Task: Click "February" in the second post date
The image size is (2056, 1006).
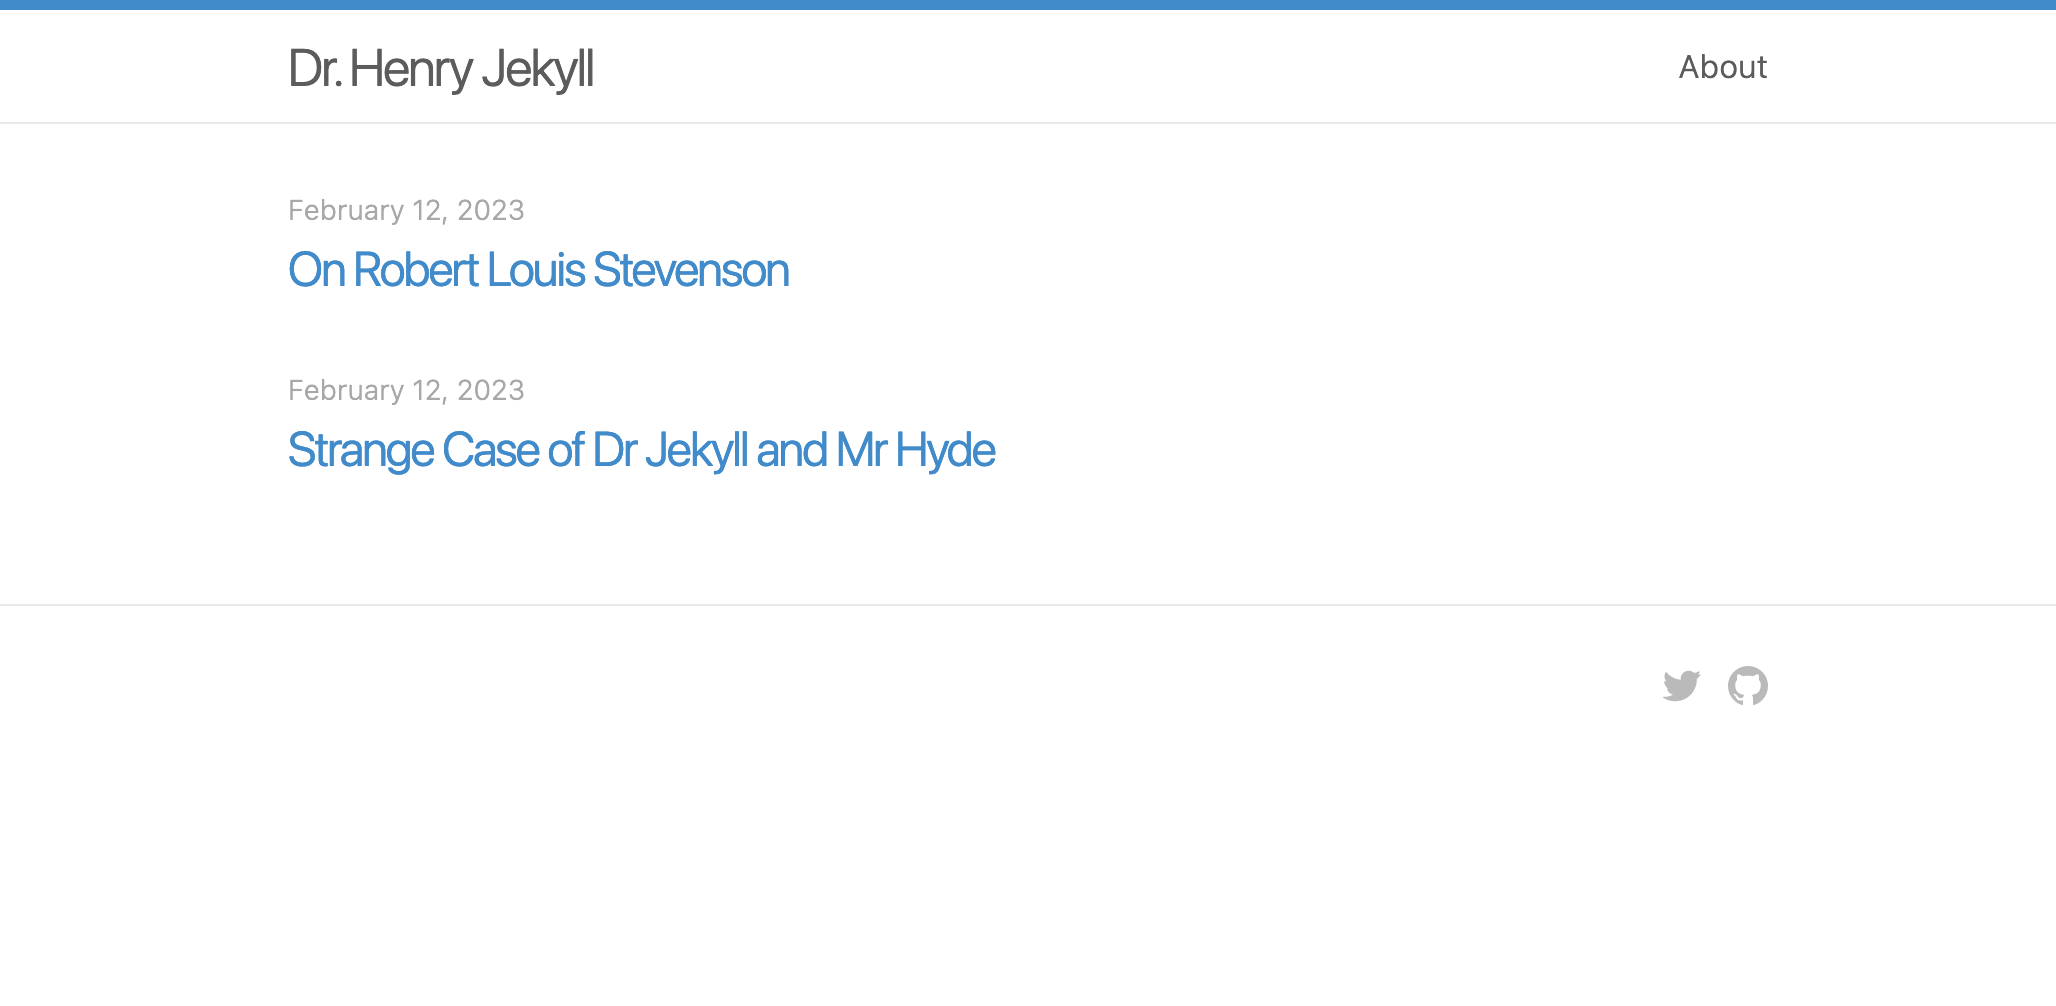Action: pos(346,390)
